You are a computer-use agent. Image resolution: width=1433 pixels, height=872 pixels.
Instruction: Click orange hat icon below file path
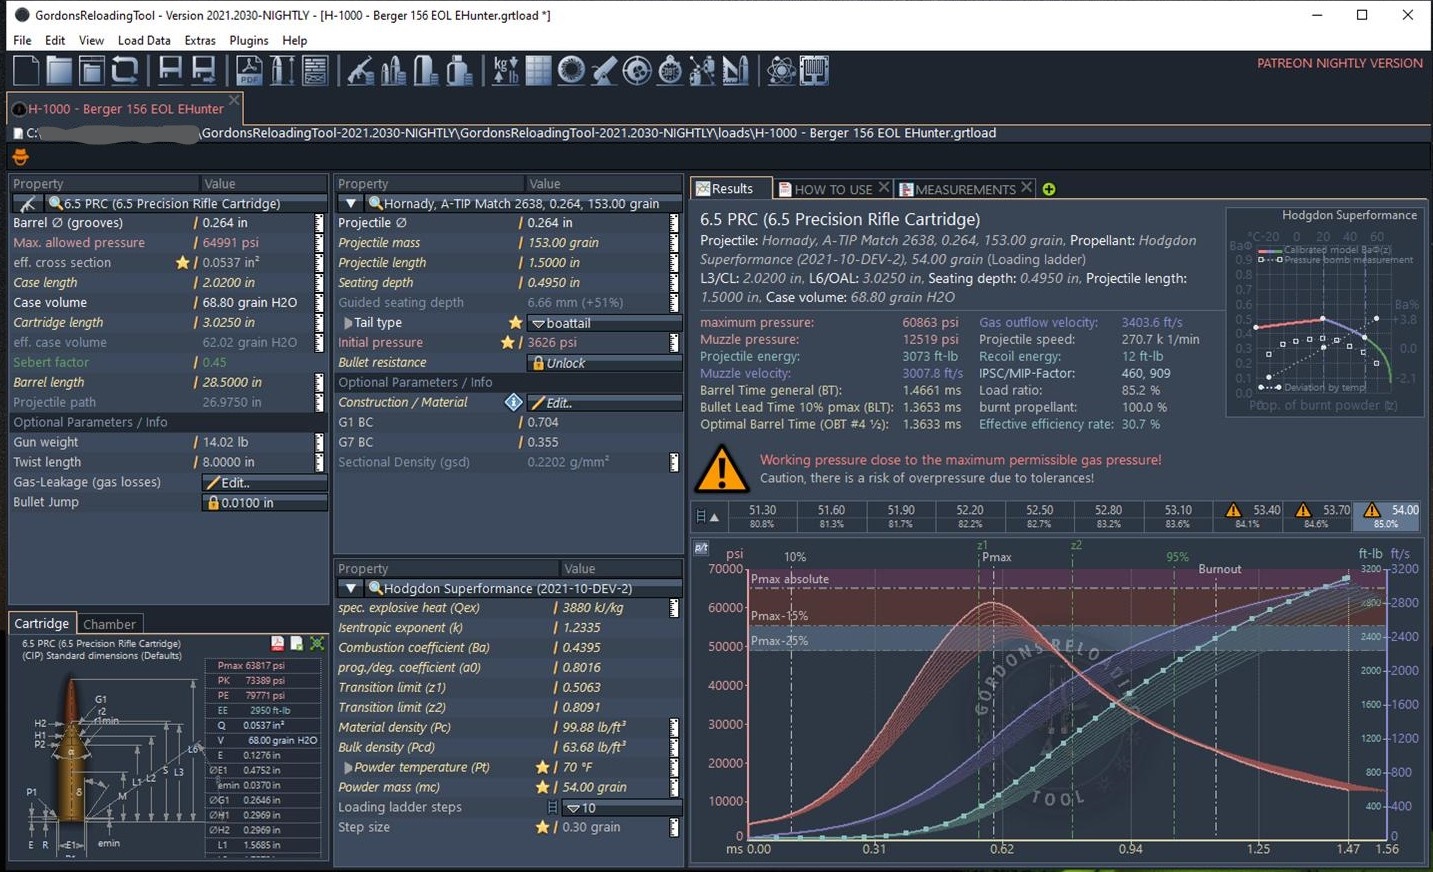tap(20, 157)
